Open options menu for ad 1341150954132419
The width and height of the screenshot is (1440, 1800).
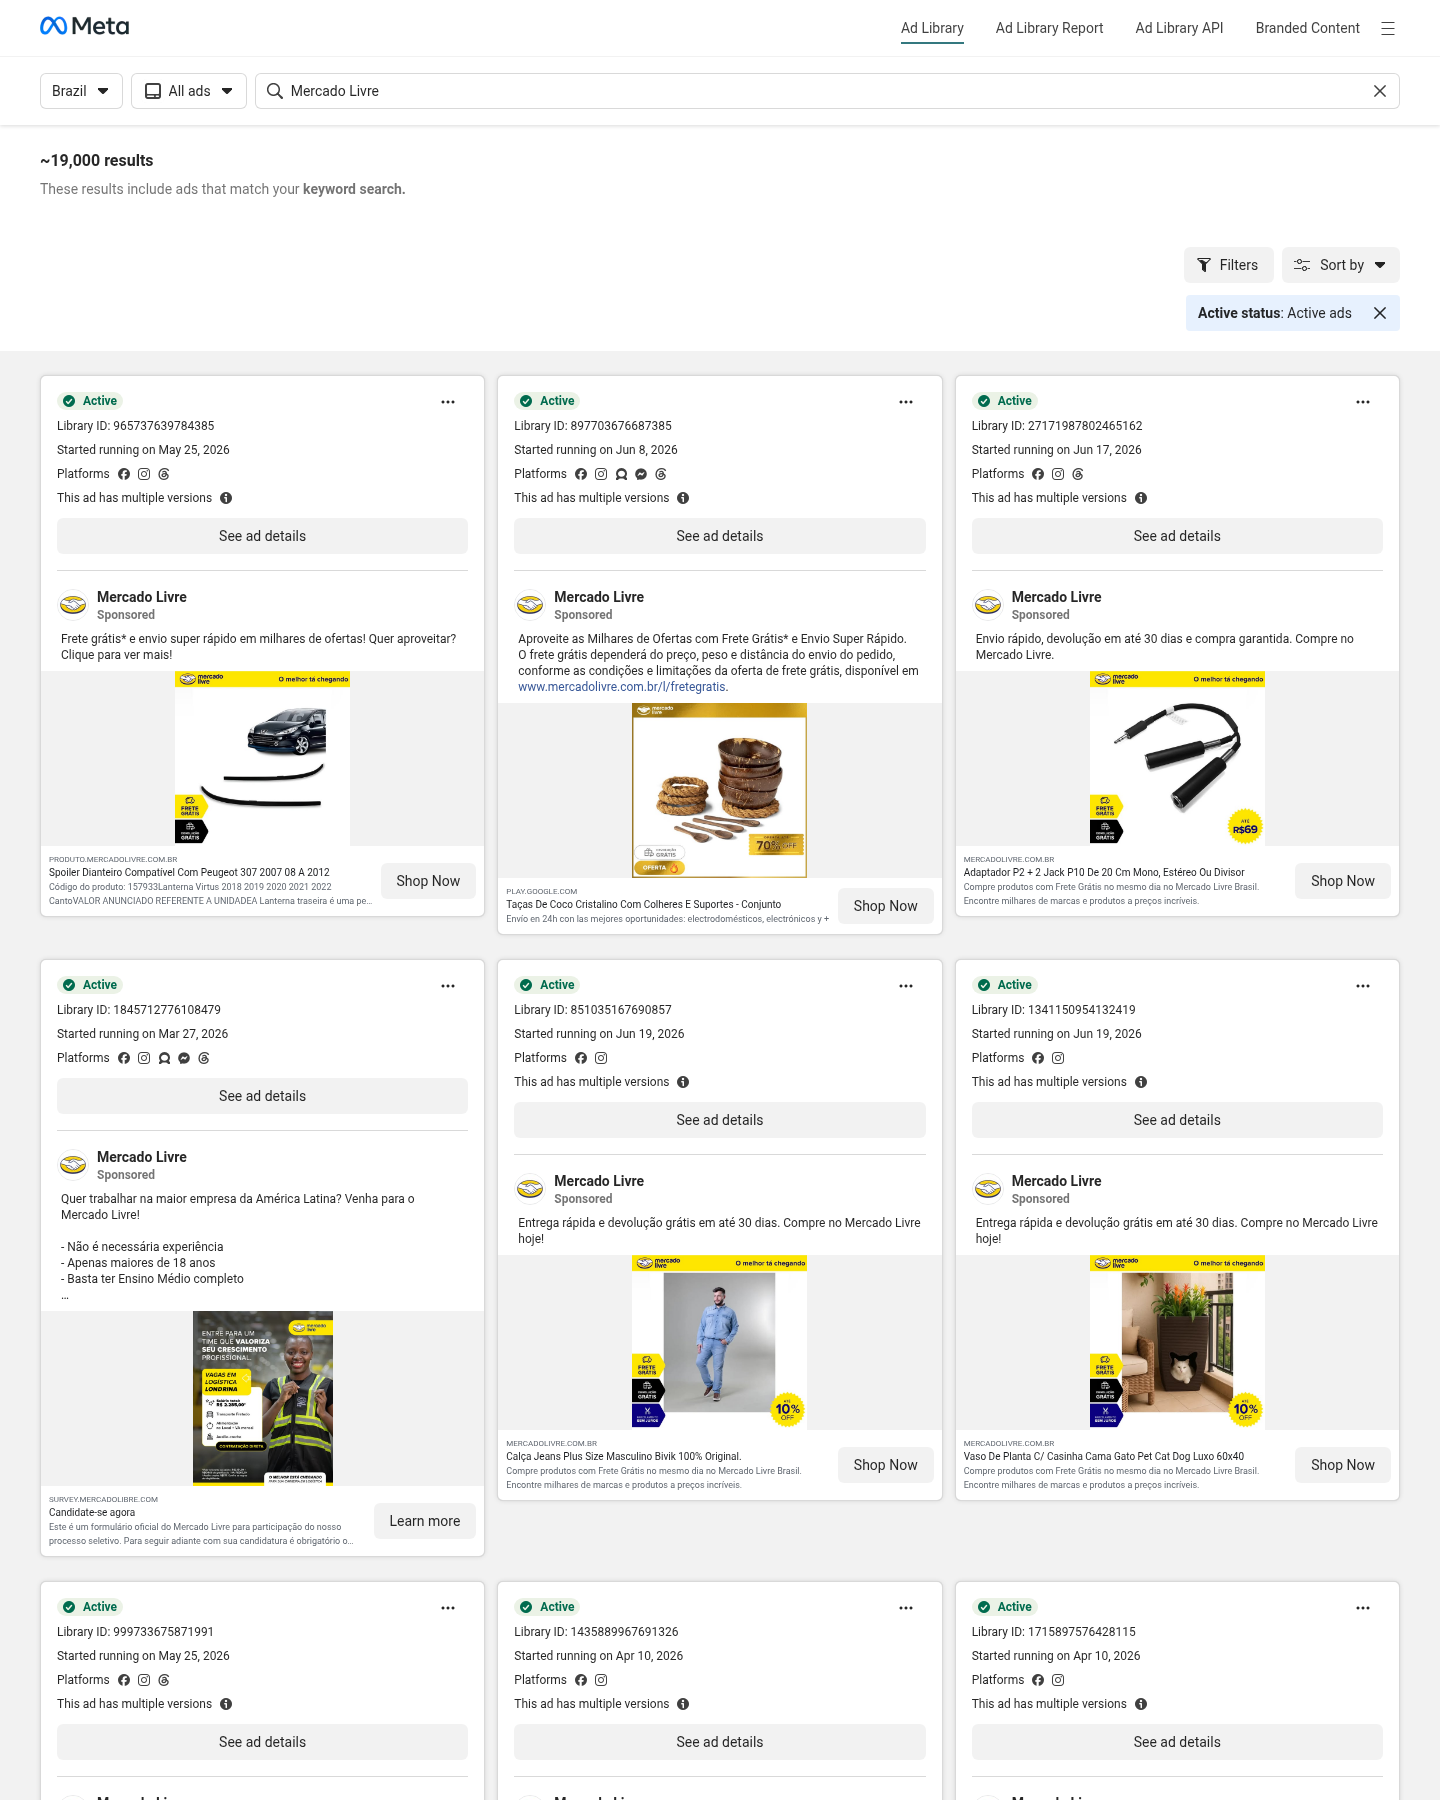coord(1363,986)
